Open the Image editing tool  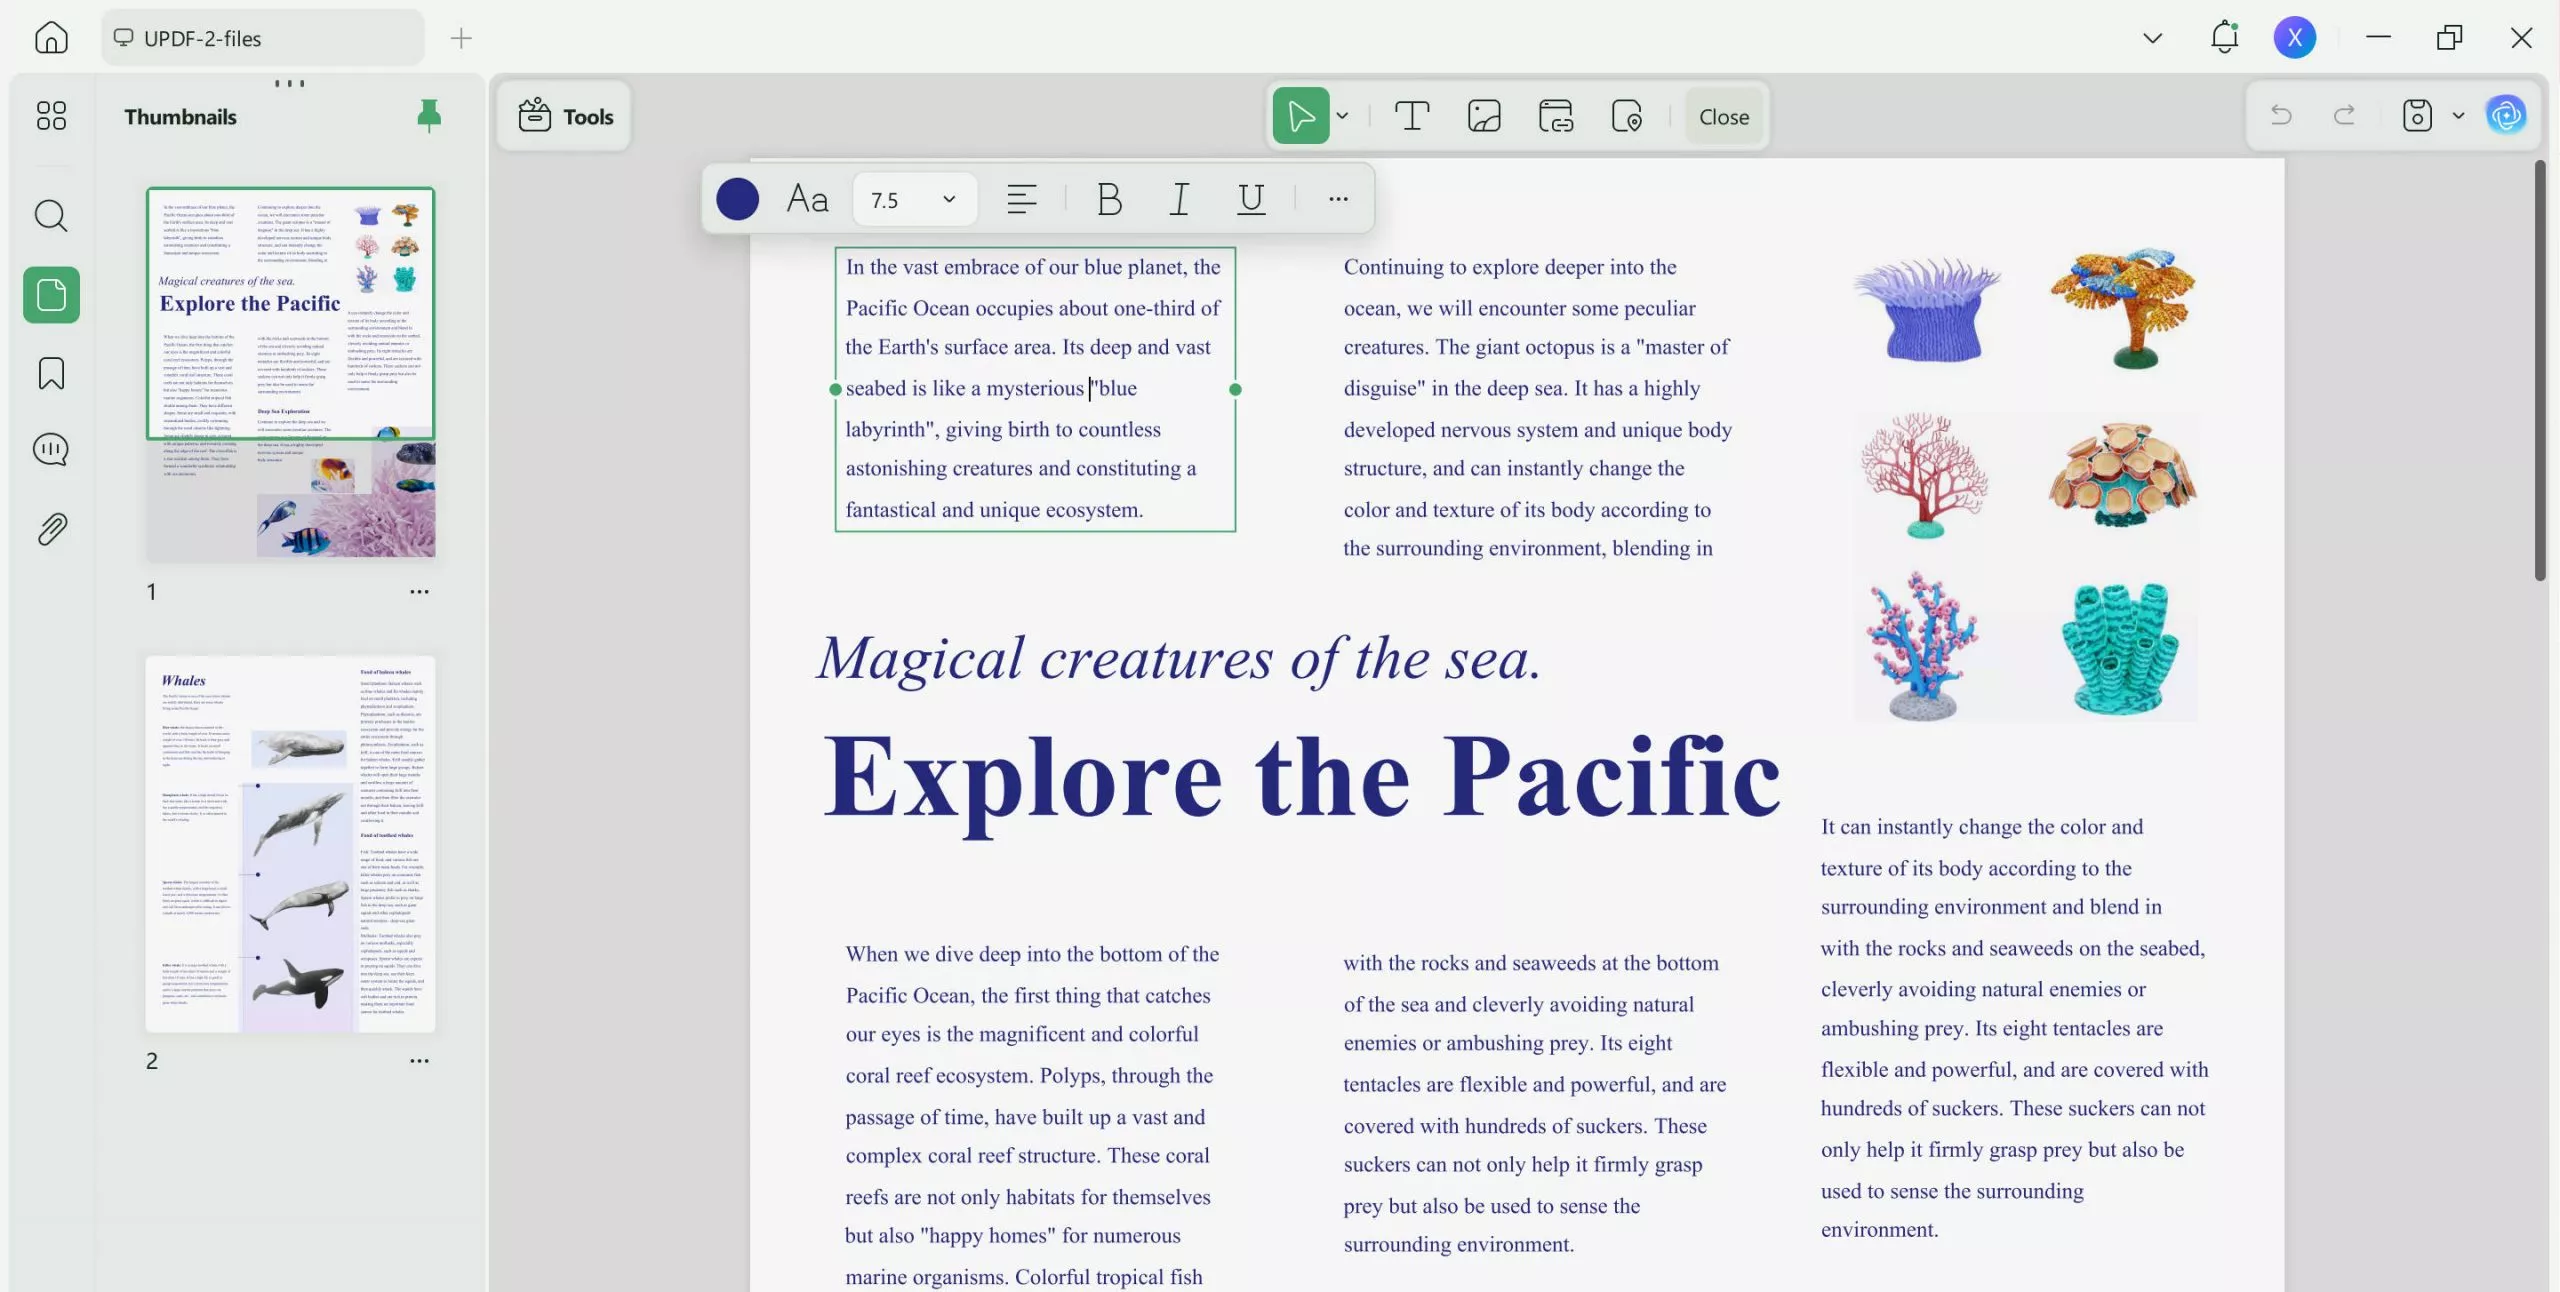1482,115
